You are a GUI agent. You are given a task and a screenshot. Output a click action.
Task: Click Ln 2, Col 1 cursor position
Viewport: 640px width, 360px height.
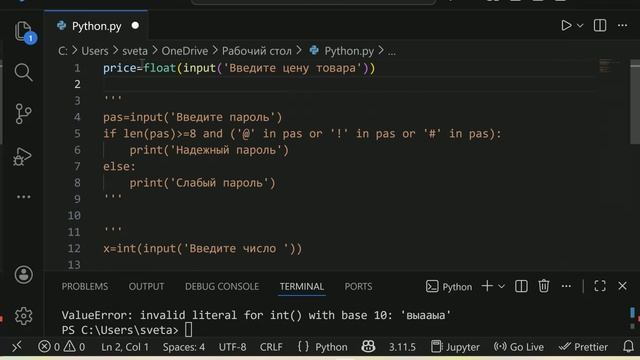(x=125, y=347)
